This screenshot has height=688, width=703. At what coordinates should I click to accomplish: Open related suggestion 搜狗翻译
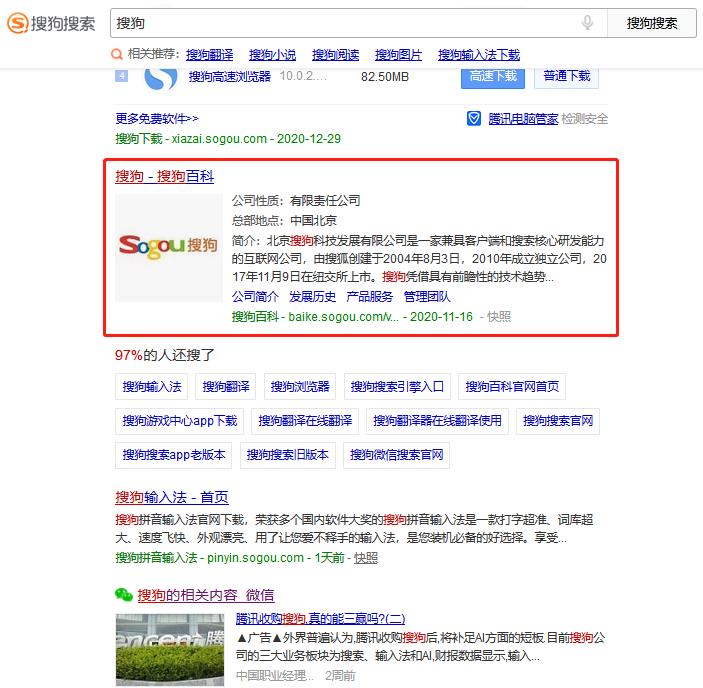[x=209, y=55]
